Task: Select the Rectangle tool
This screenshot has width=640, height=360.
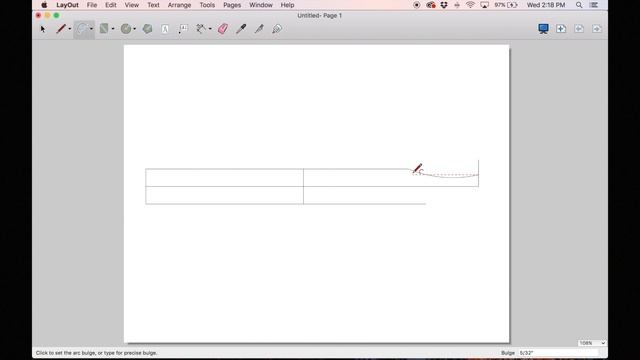Action: pos(104,29)
